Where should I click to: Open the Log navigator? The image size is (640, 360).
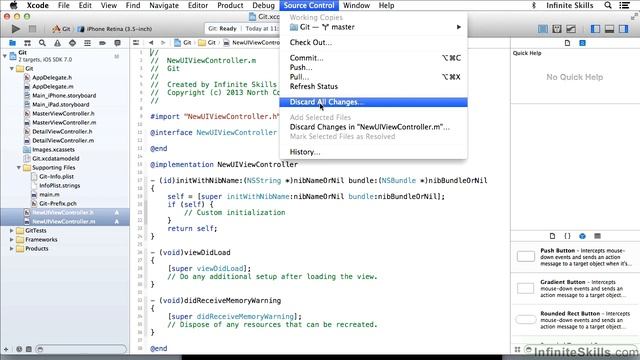tap(118, 43)
